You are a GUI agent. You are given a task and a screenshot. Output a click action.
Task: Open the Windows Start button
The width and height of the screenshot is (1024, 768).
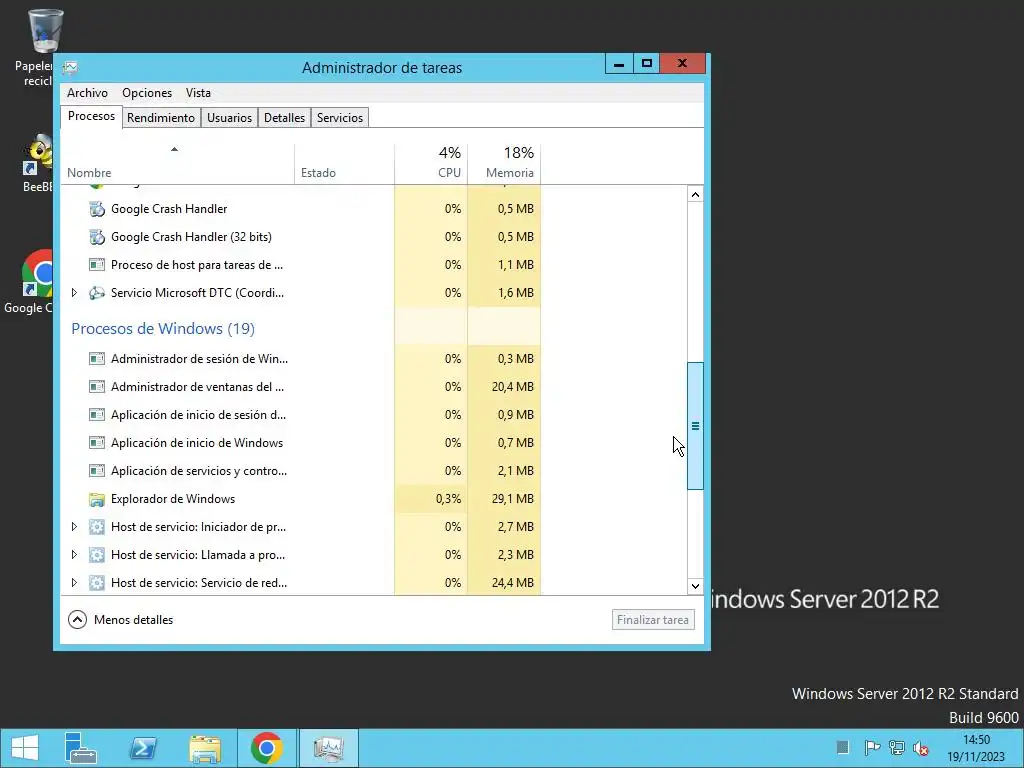point(25,748)
